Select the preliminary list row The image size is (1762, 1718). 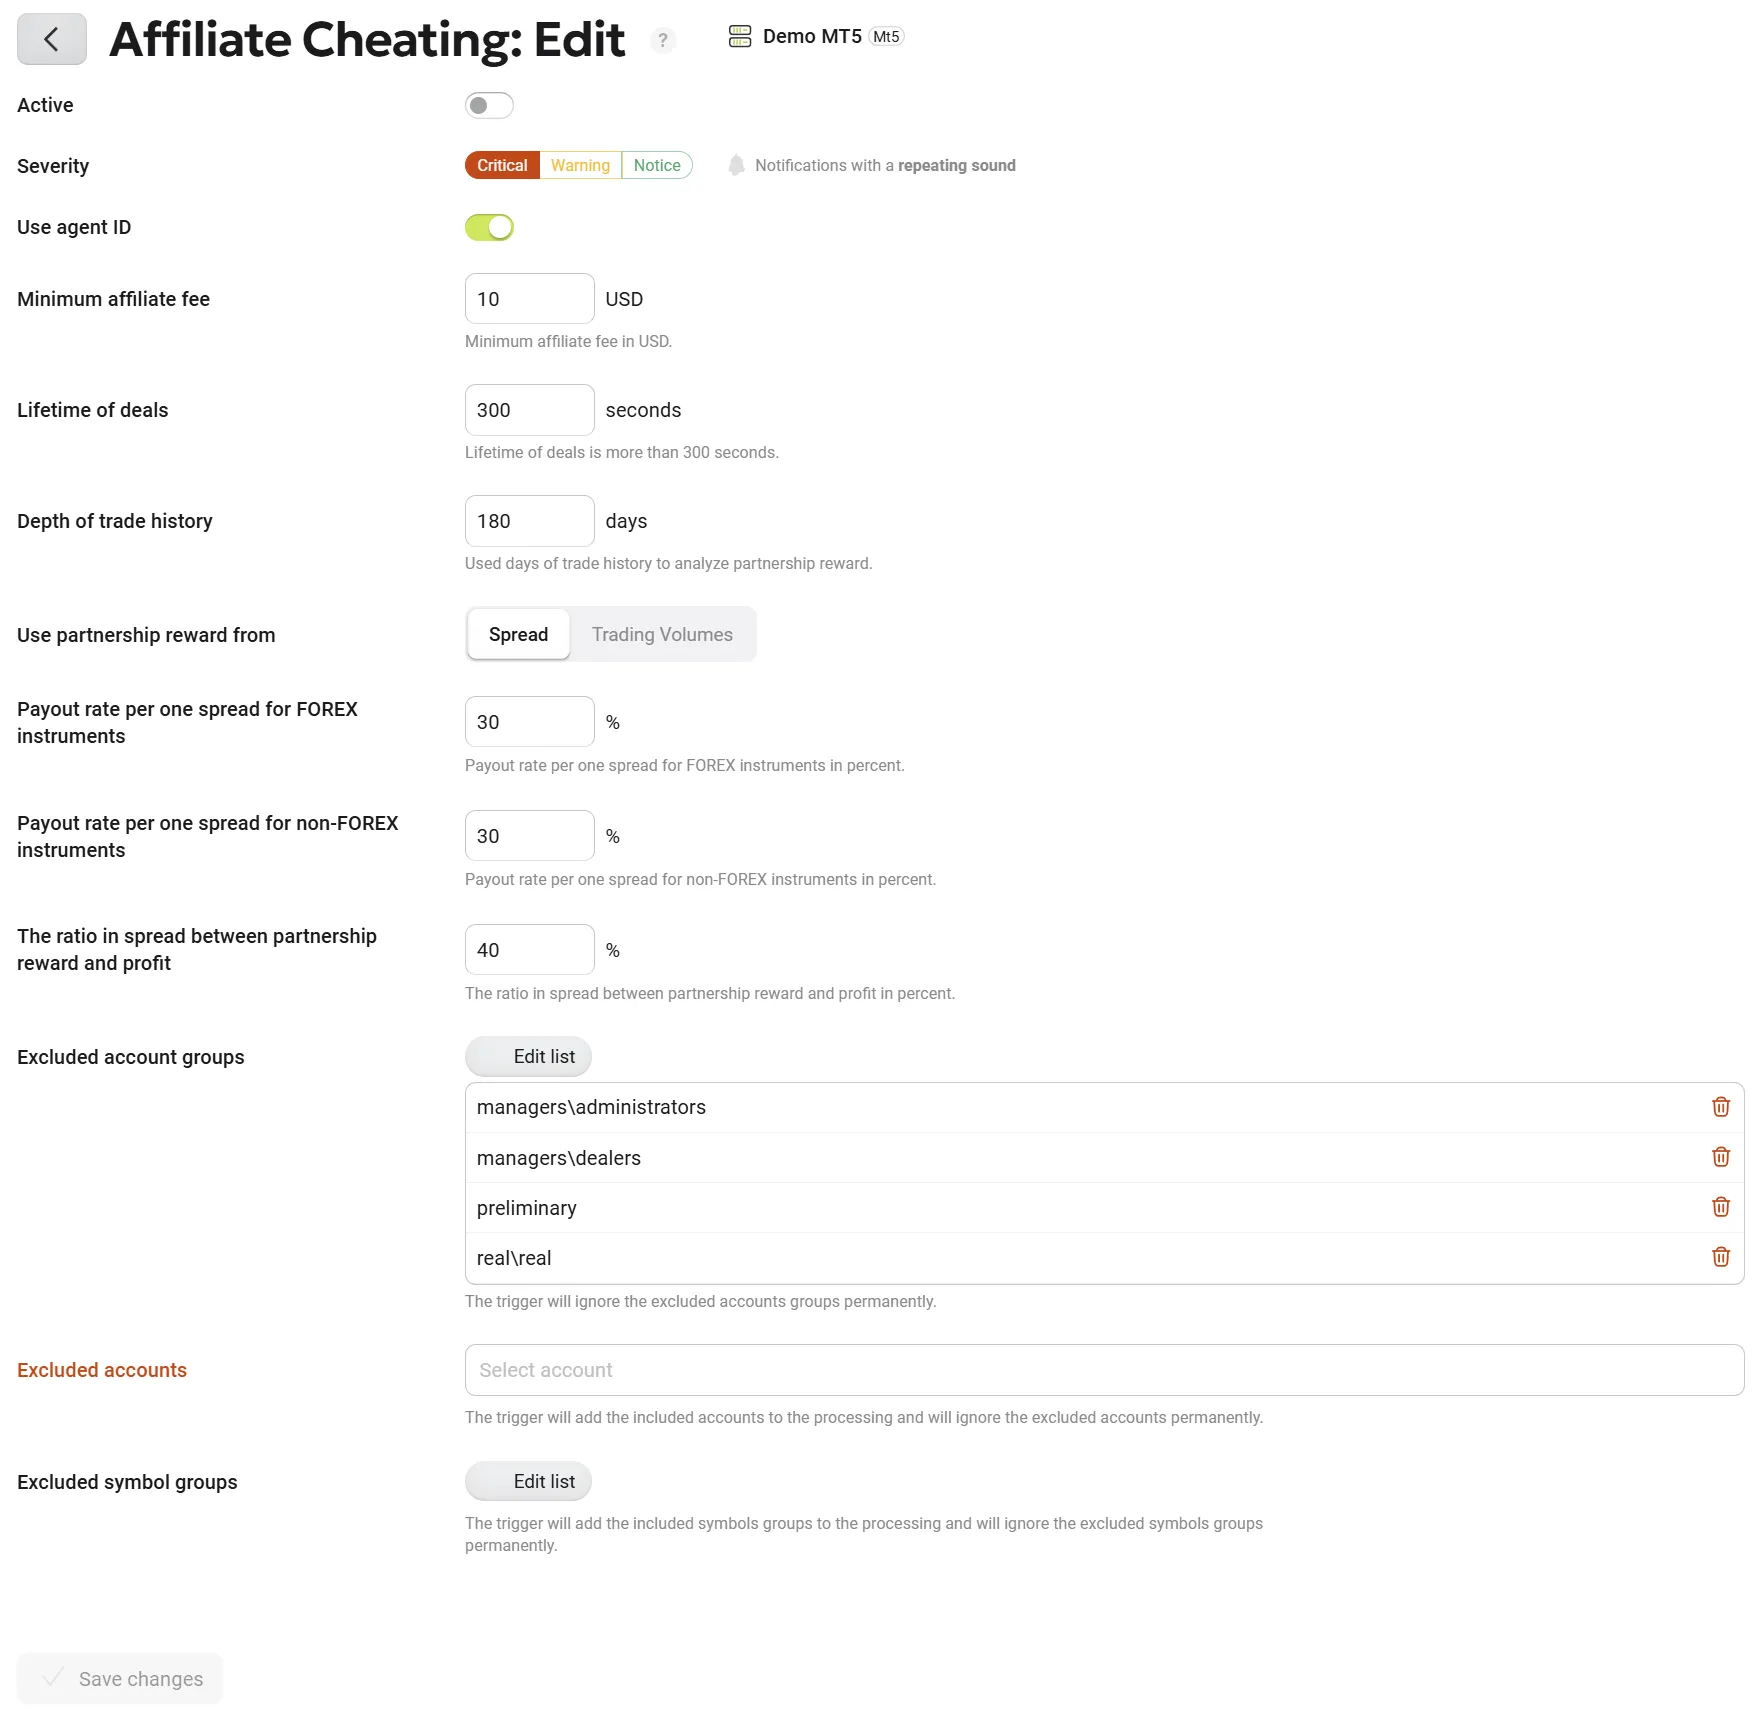pyautogui.click(x=1104, y=1208)
